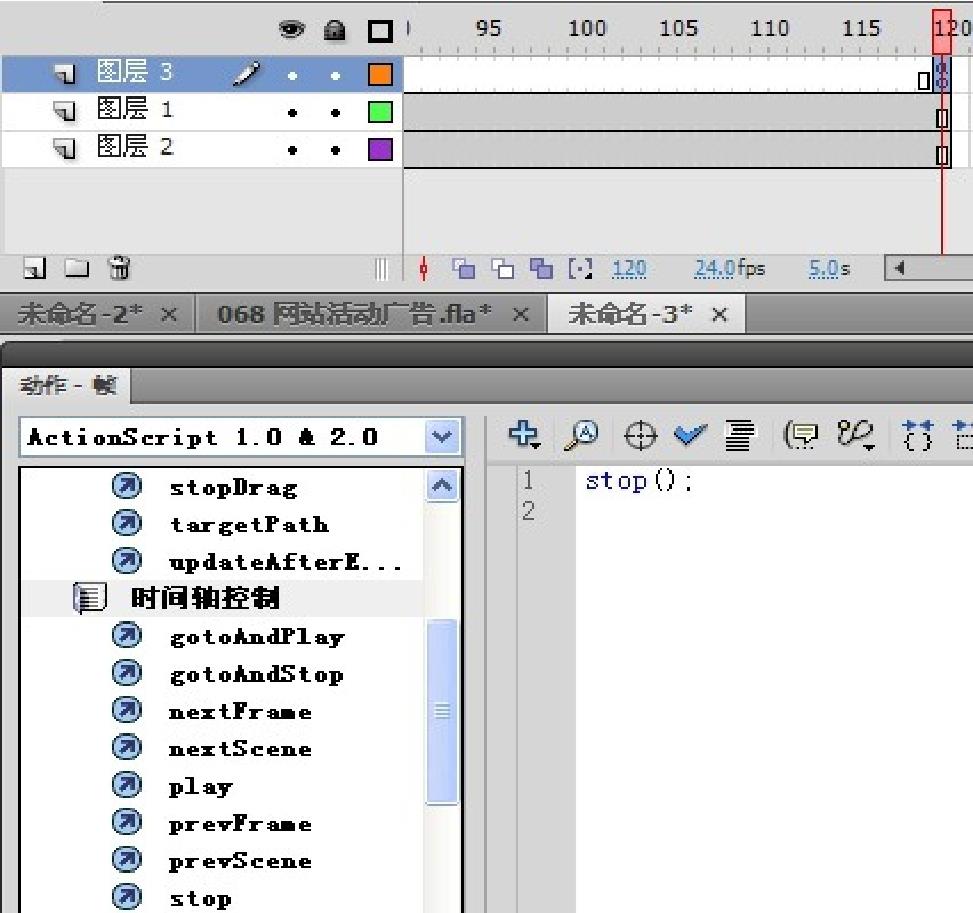The image size is (973, 913).
Task: Switch to 未命名-2 document tab
Action: click(79, 315)
